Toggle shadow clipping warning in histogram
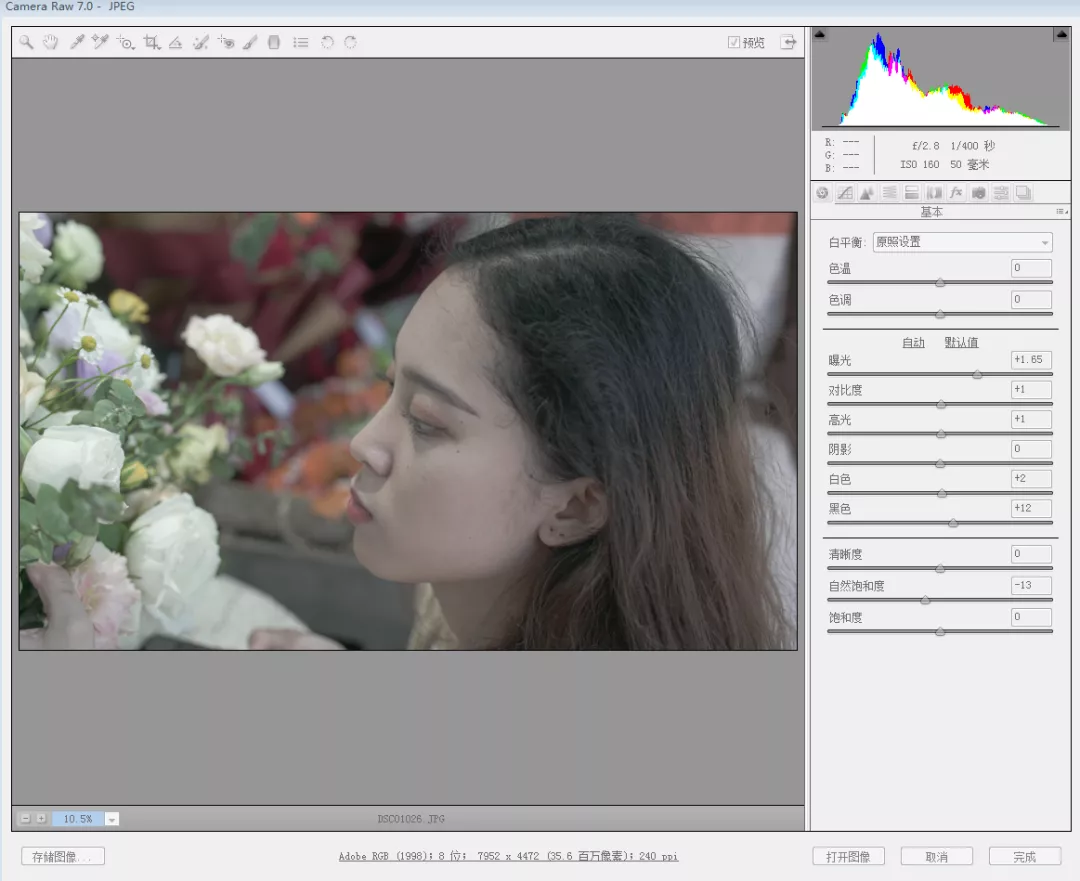 point(820,35)
